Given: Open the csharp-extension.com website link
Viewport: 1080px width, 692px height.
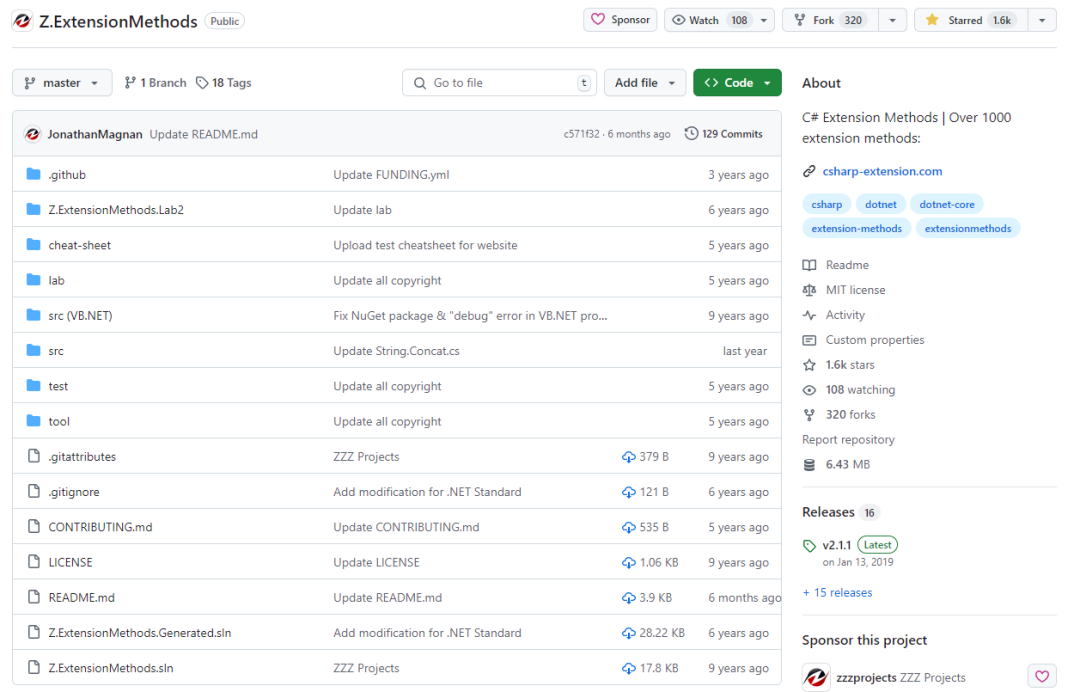Looking at the screenshot, I should pyautogui.click(x=881, y=171).
